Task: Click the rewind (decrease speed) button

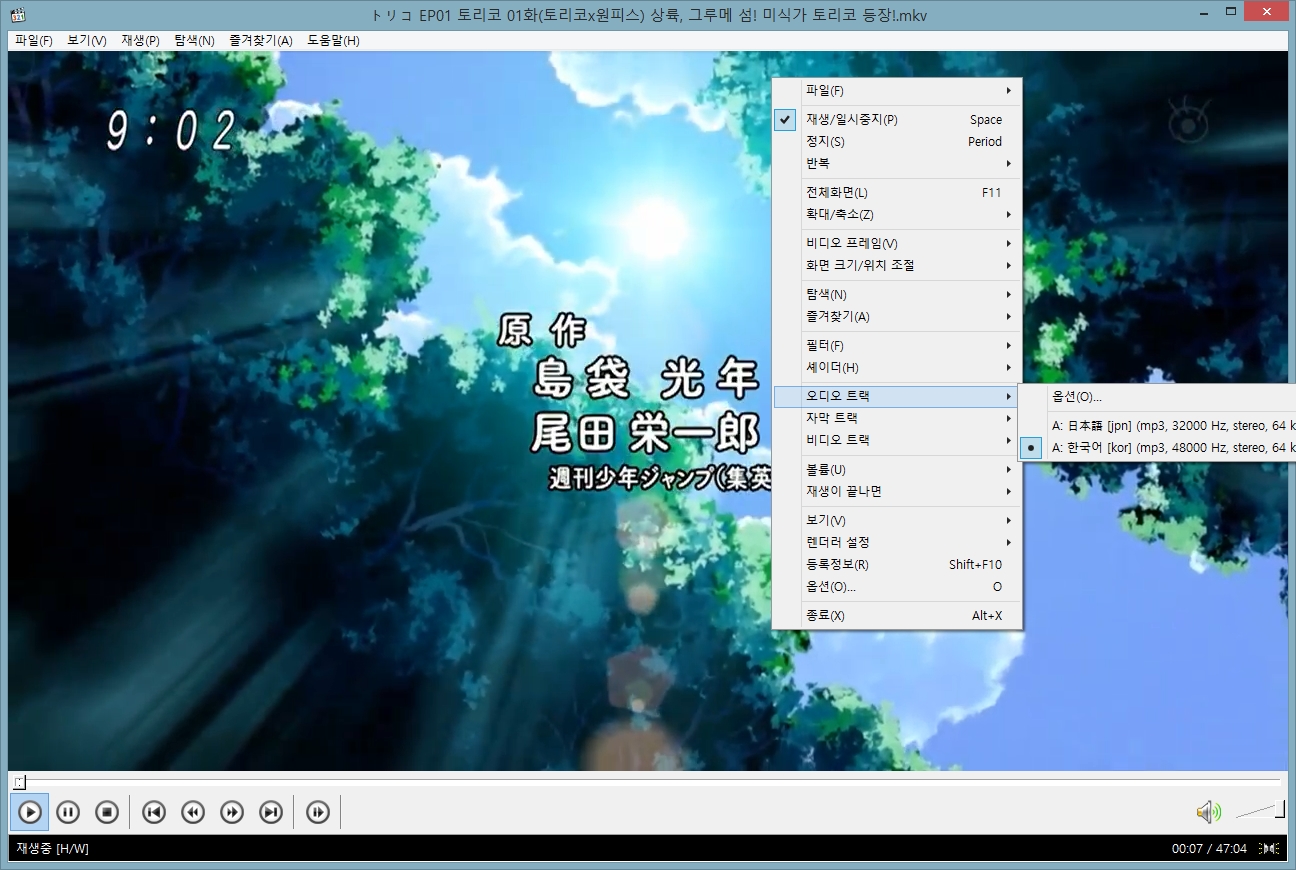Action: (x=193, y=812)
